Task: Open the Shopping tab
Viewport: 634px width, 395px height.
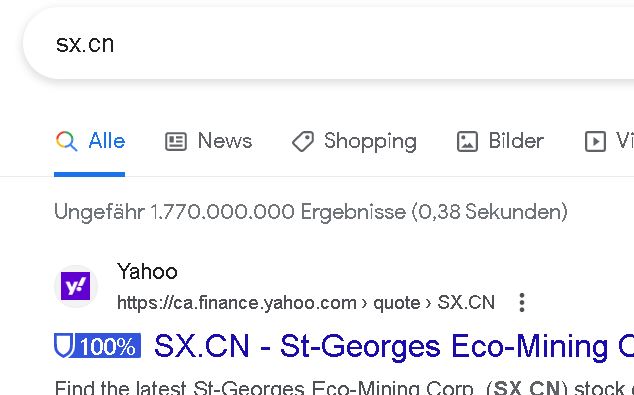Action: click(370, 142)
